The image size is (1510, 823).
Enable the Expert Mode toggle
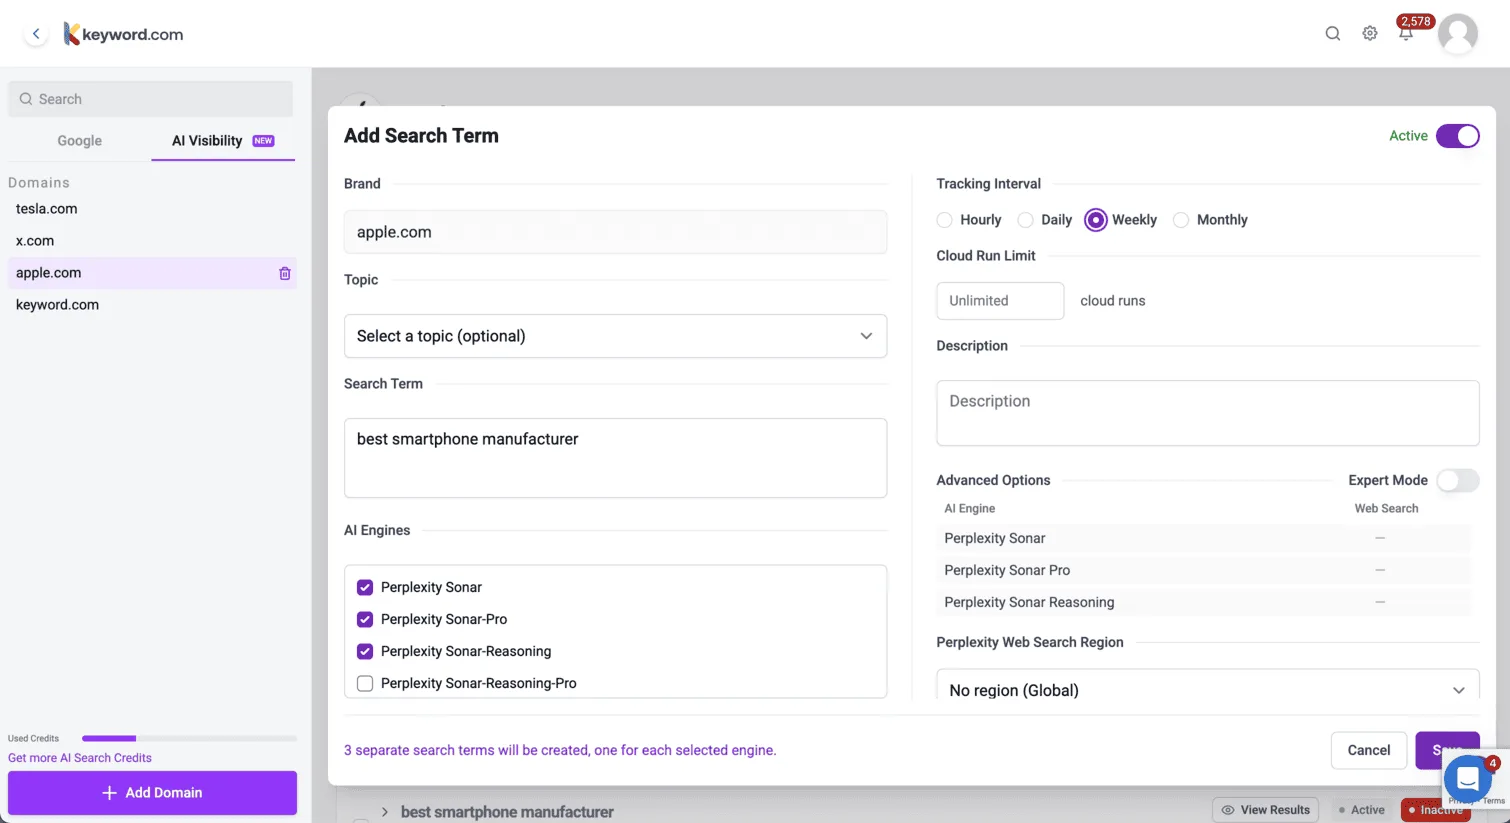(x=1457, y=480)
